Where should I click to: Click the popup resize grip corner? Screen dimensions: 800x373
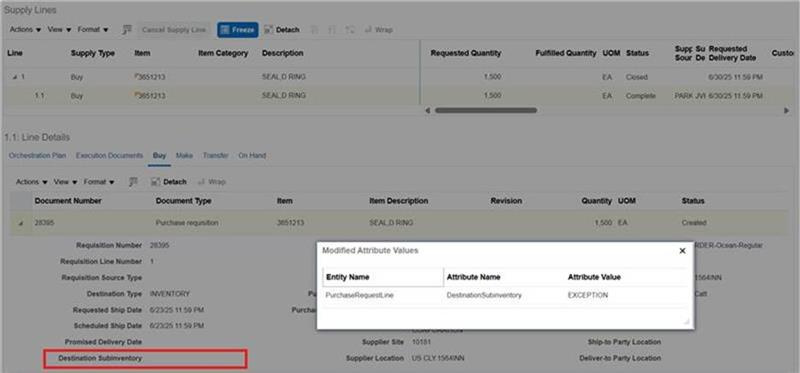point(686,321)
